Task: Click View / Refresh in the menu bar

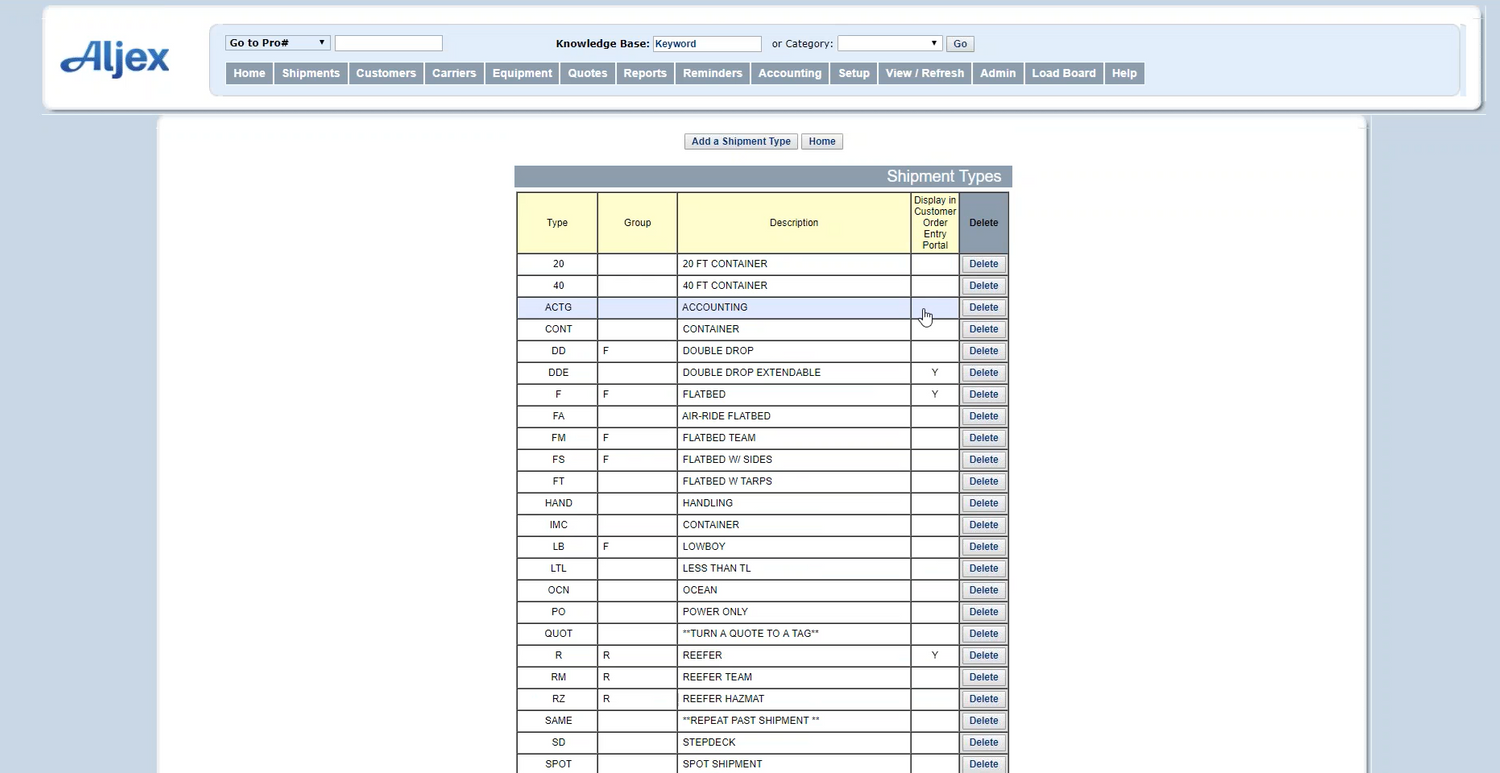Action: (x=925, y=73)
